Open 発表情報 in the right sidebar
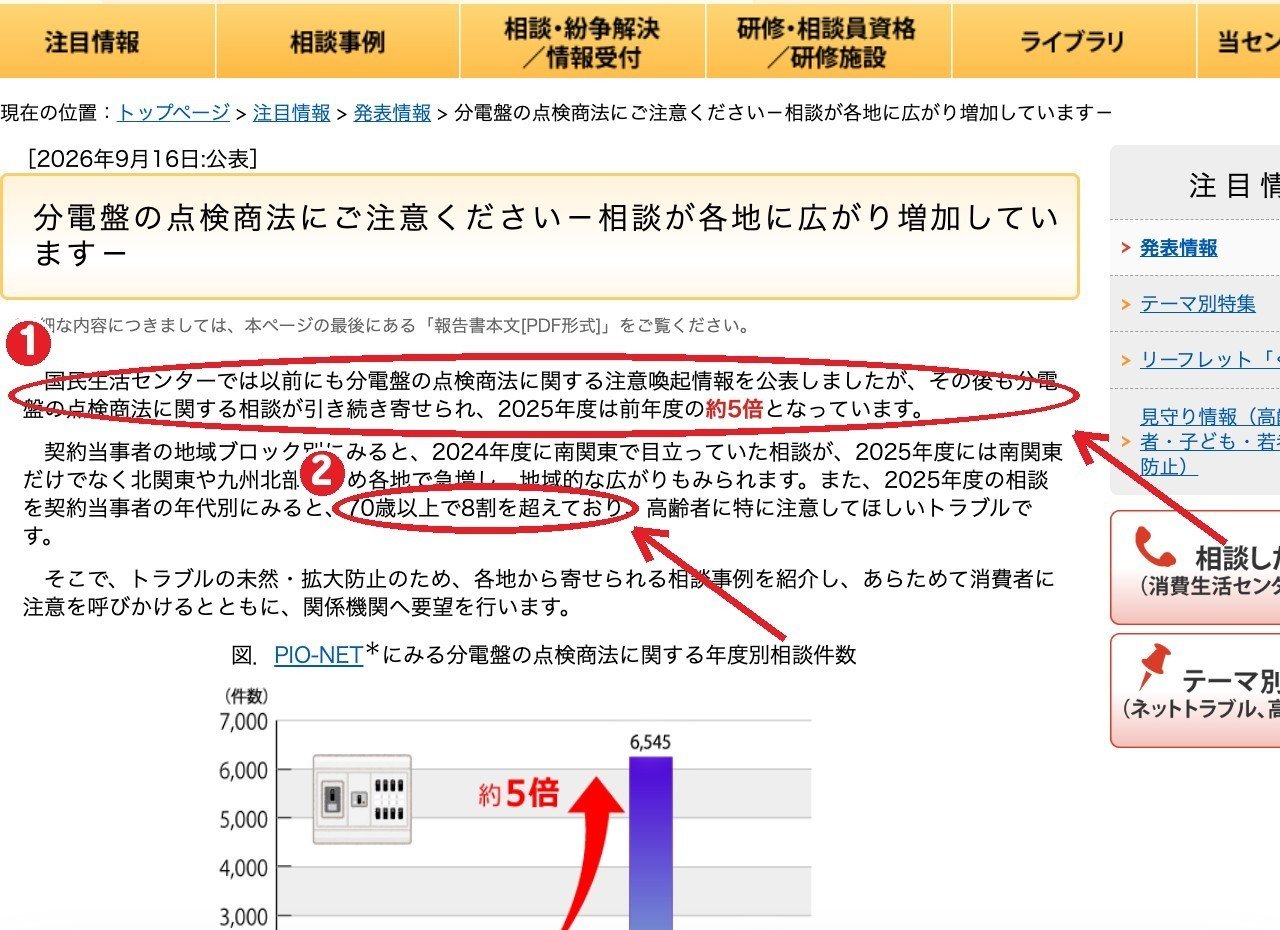This screenshot has width=1280, height=930. pos(1179,248)
